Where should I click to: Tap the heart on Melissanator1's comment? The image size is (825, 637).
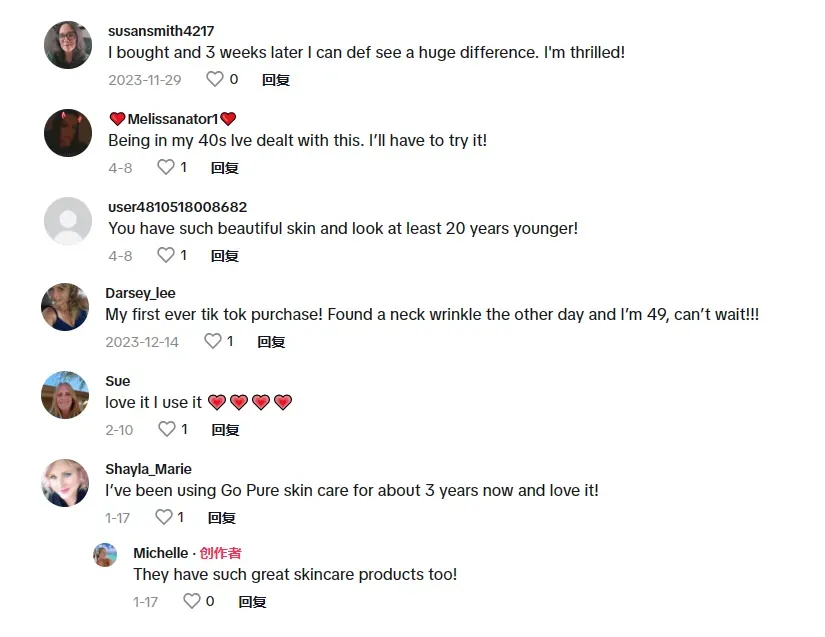(166, 167)
